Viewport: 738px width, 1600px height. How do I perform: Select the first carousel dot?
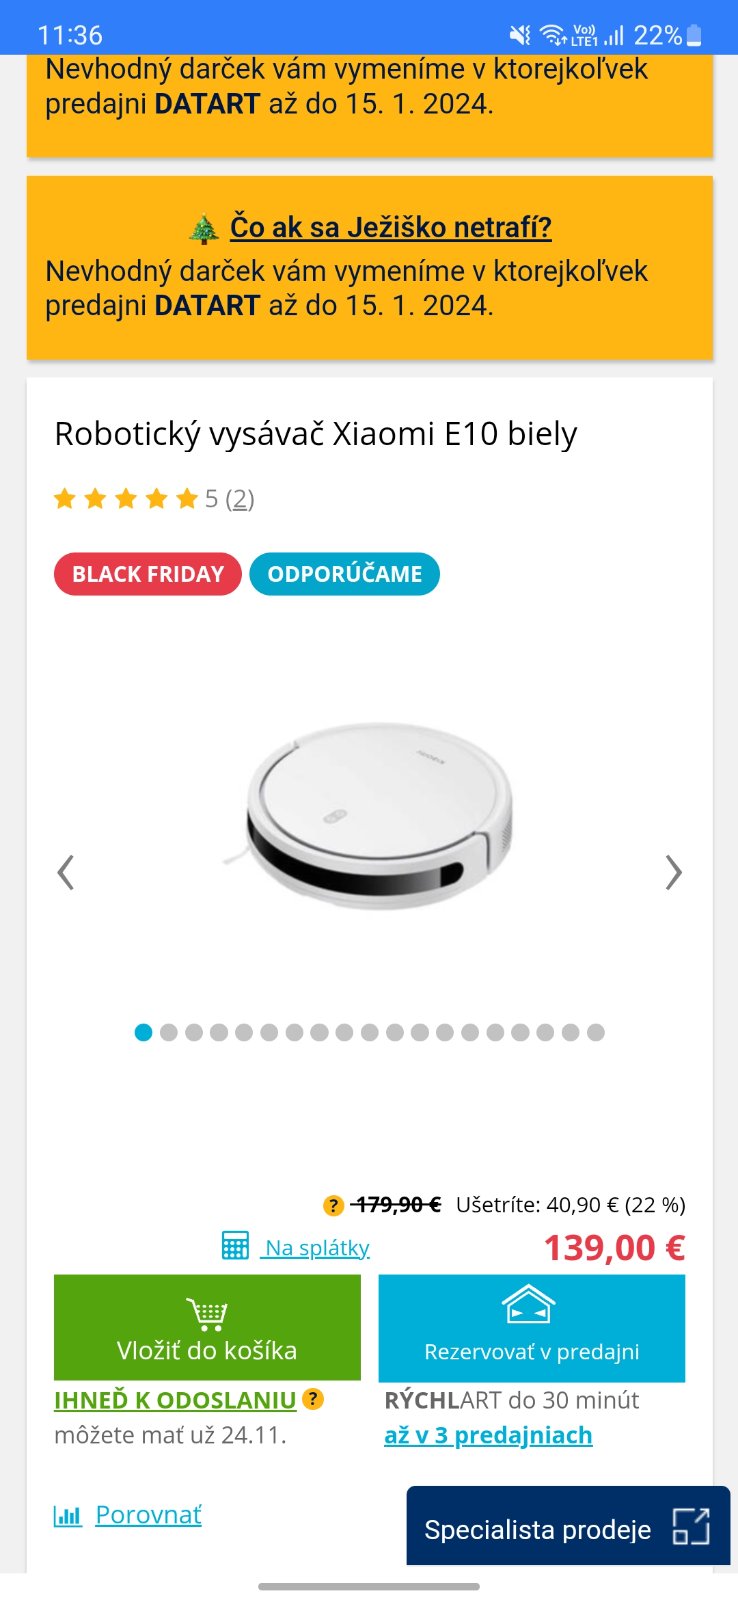tap(143, 1032)
